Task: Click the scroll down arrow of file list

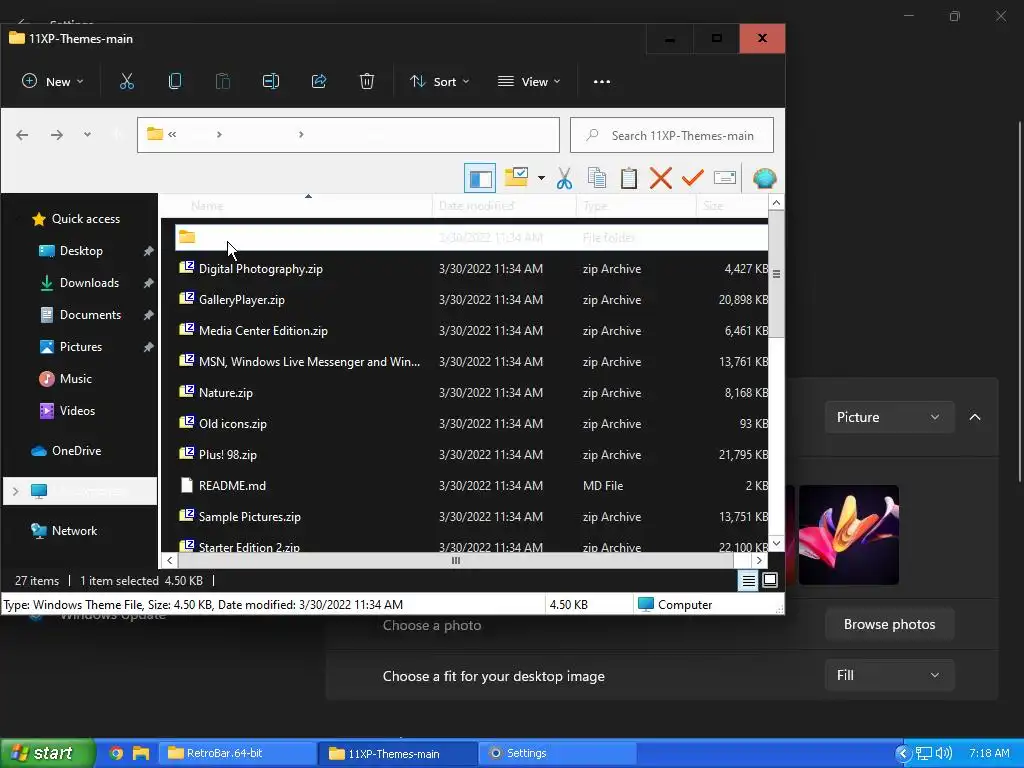Action: [776, 543]
